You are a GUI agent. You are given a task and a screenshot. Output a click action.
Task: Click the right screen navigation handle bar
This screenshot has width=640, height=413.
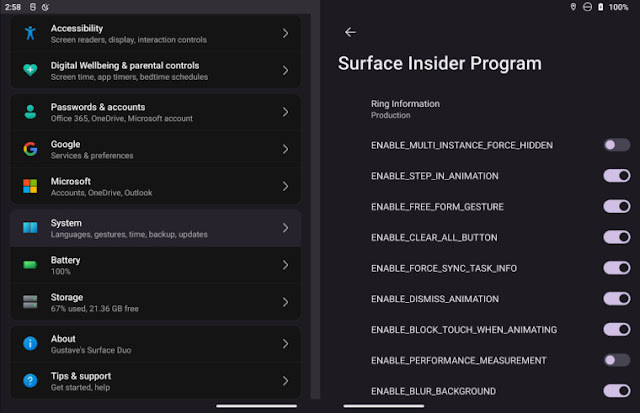tap(384, 406)
